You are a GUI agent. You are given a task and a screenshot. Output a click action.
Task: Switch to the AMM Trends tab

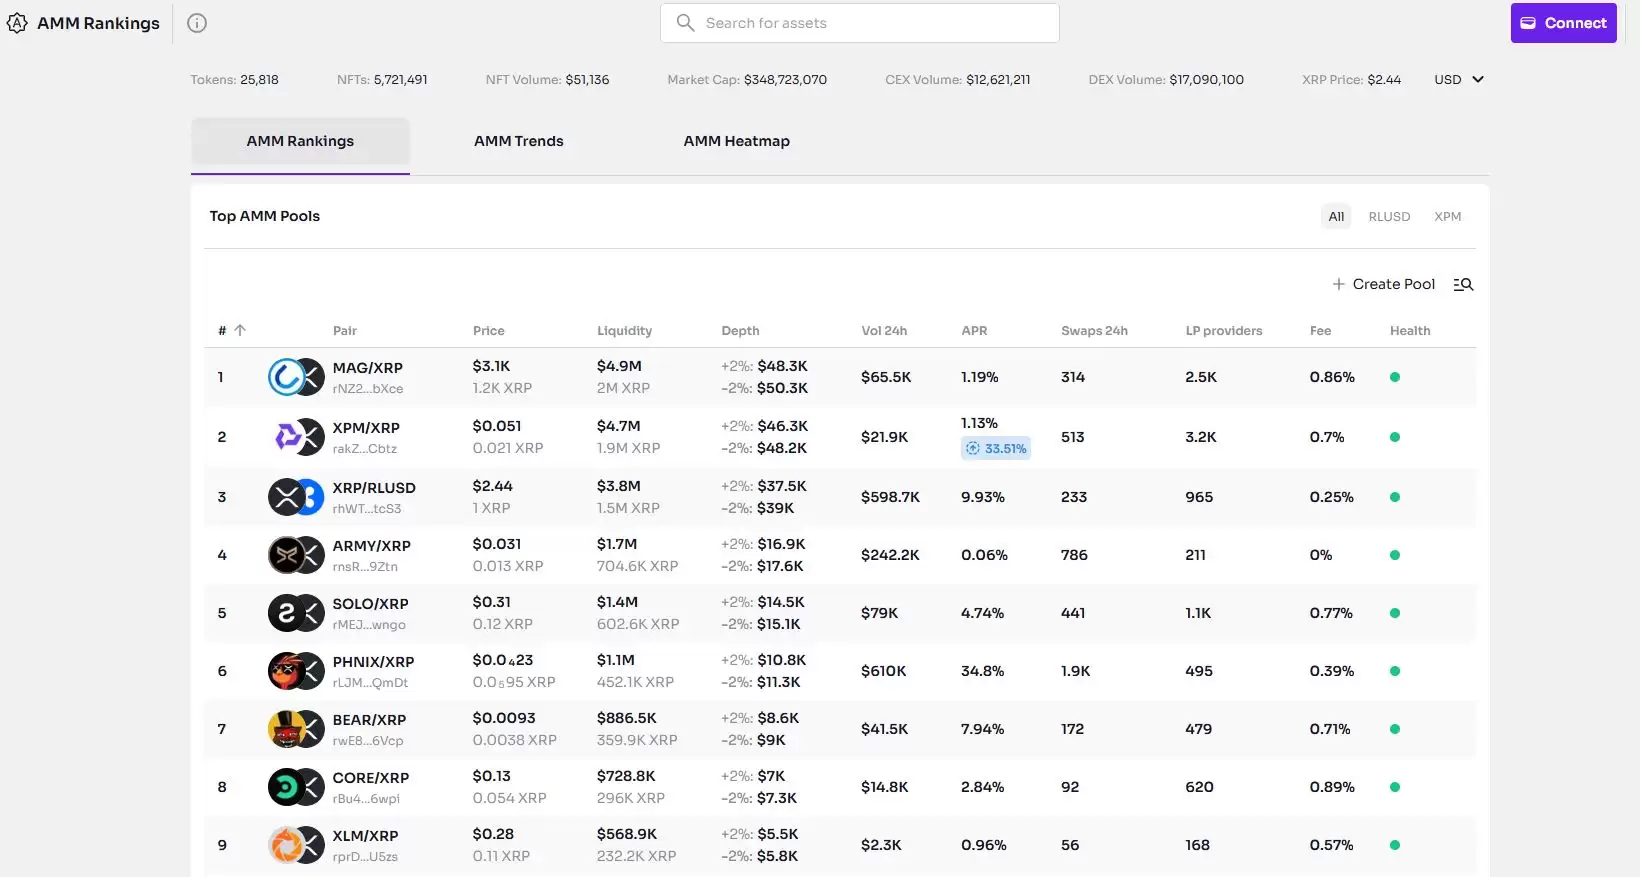click(518, 141)
